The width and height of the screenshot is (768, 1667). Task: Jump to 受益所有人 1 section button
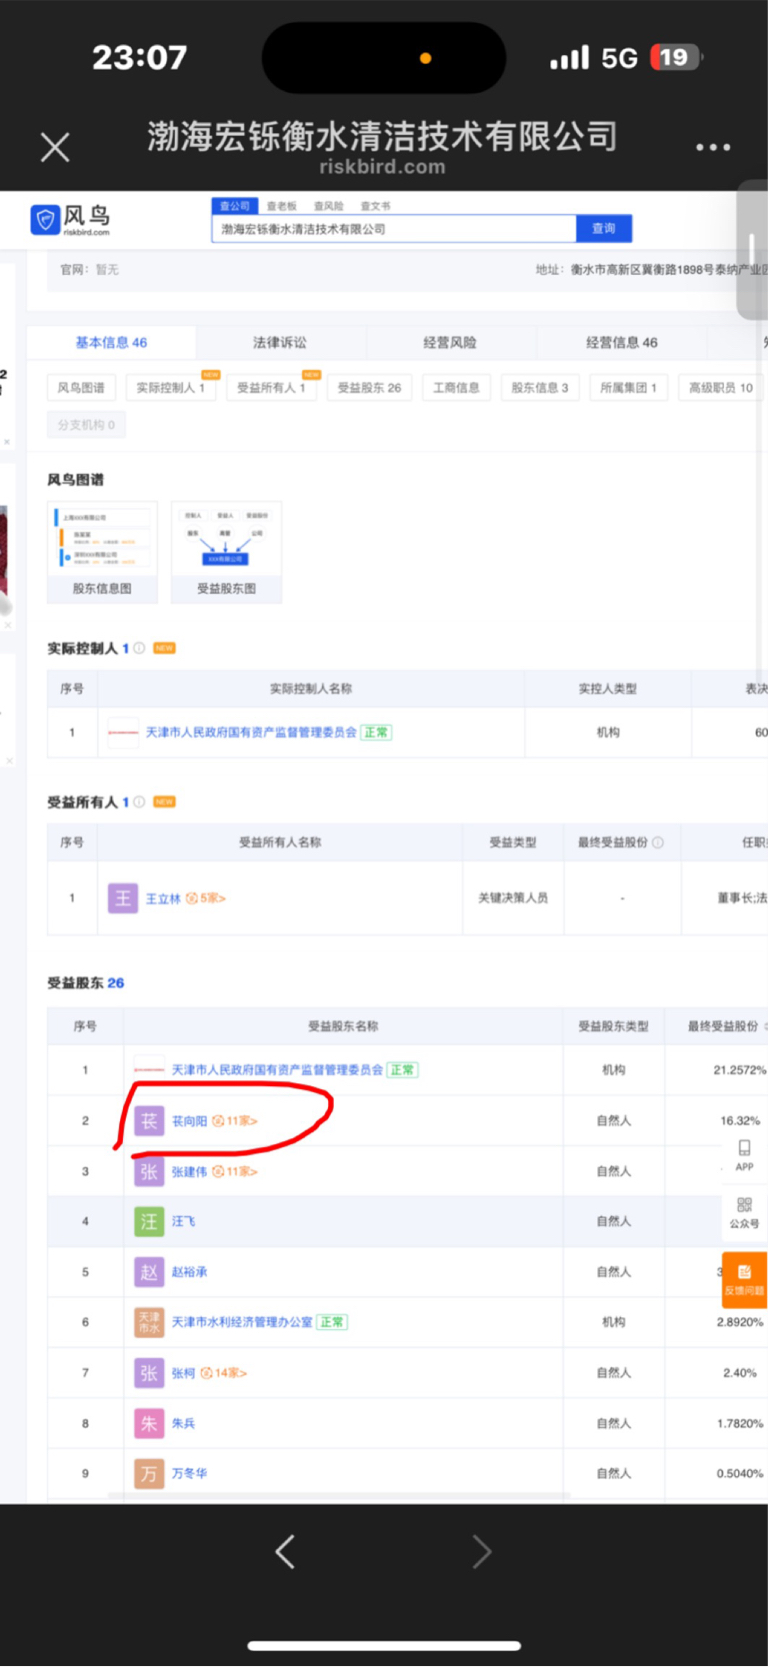(x=271, y=387)
